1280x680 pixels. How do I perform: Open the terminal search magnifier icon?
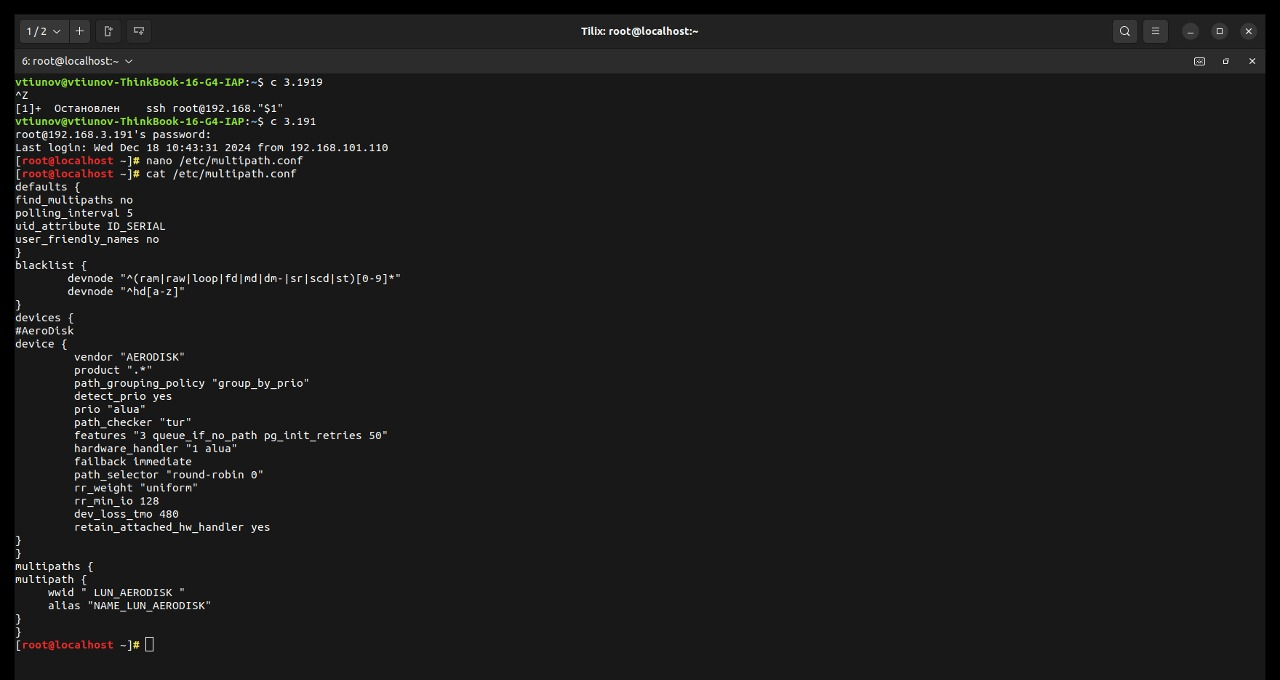click(1125, 31)
